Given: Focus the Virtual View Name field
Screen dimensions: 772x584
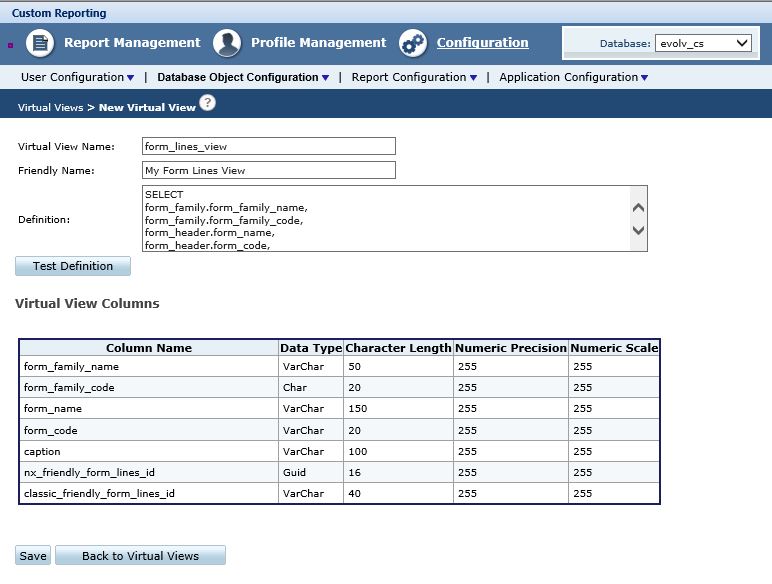Looking at the screenshot, I should point(269,146).
